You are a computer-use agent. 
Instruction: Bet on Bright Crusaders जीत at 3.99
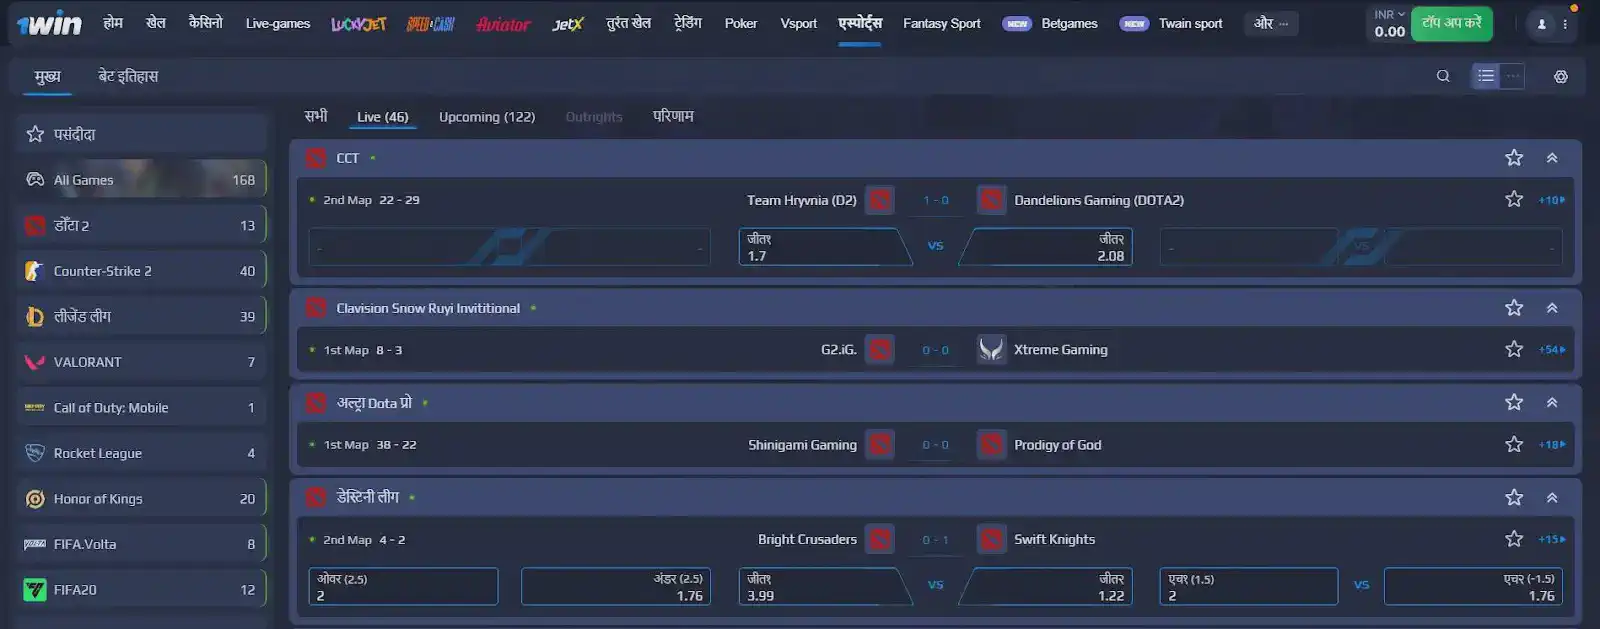[824, 587]
